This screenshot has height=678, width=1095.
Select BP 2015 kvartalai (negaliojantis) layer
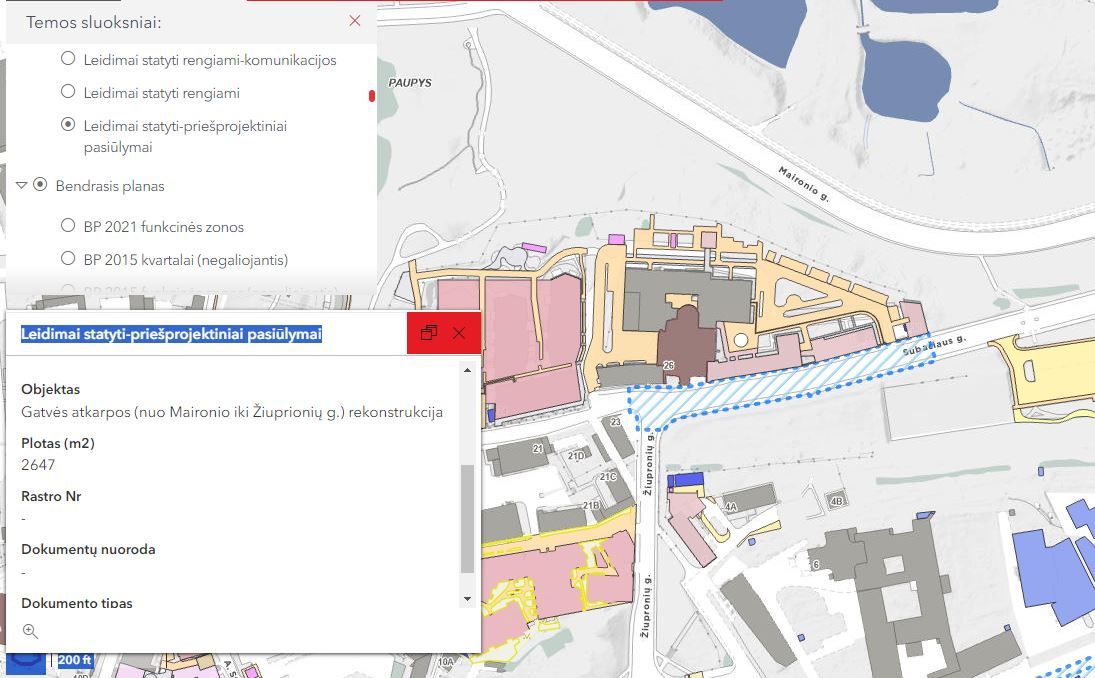tap(68, 259)
